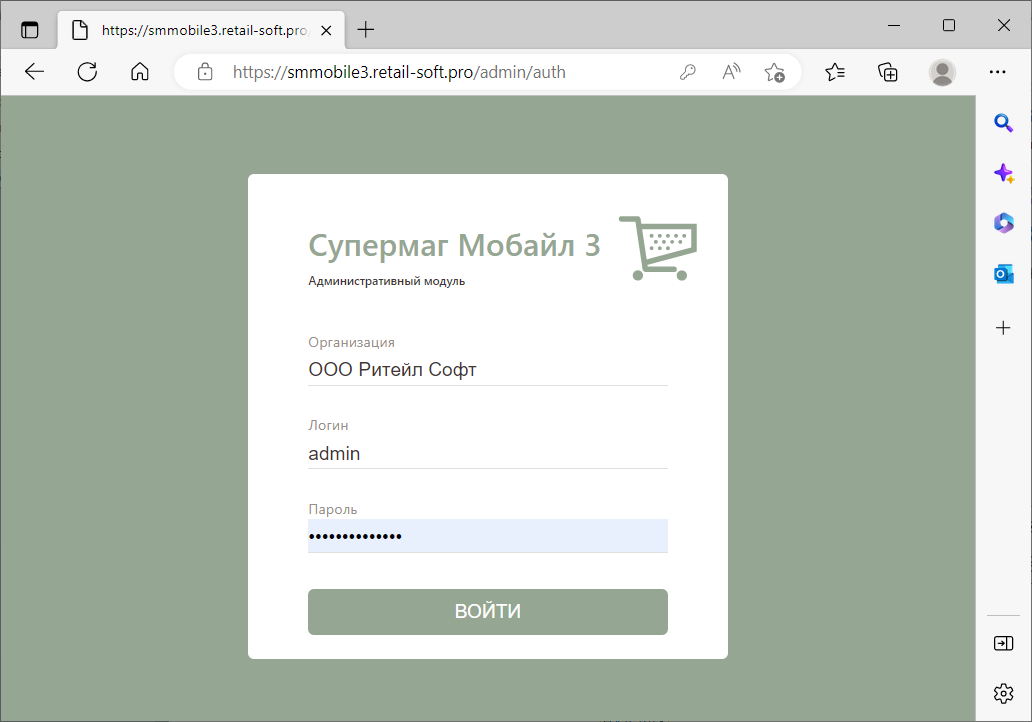This screenshot has height=722, width=1032.
Task: View site information lock icon
Action: pyautogui.click(x=205, y=72)
